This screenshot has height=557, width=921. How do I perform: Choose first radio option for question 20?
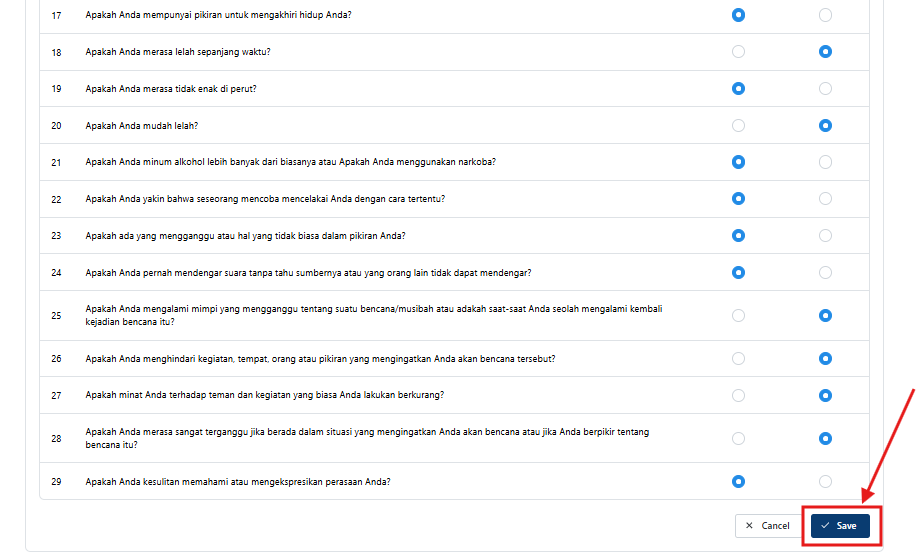[738, 126]
